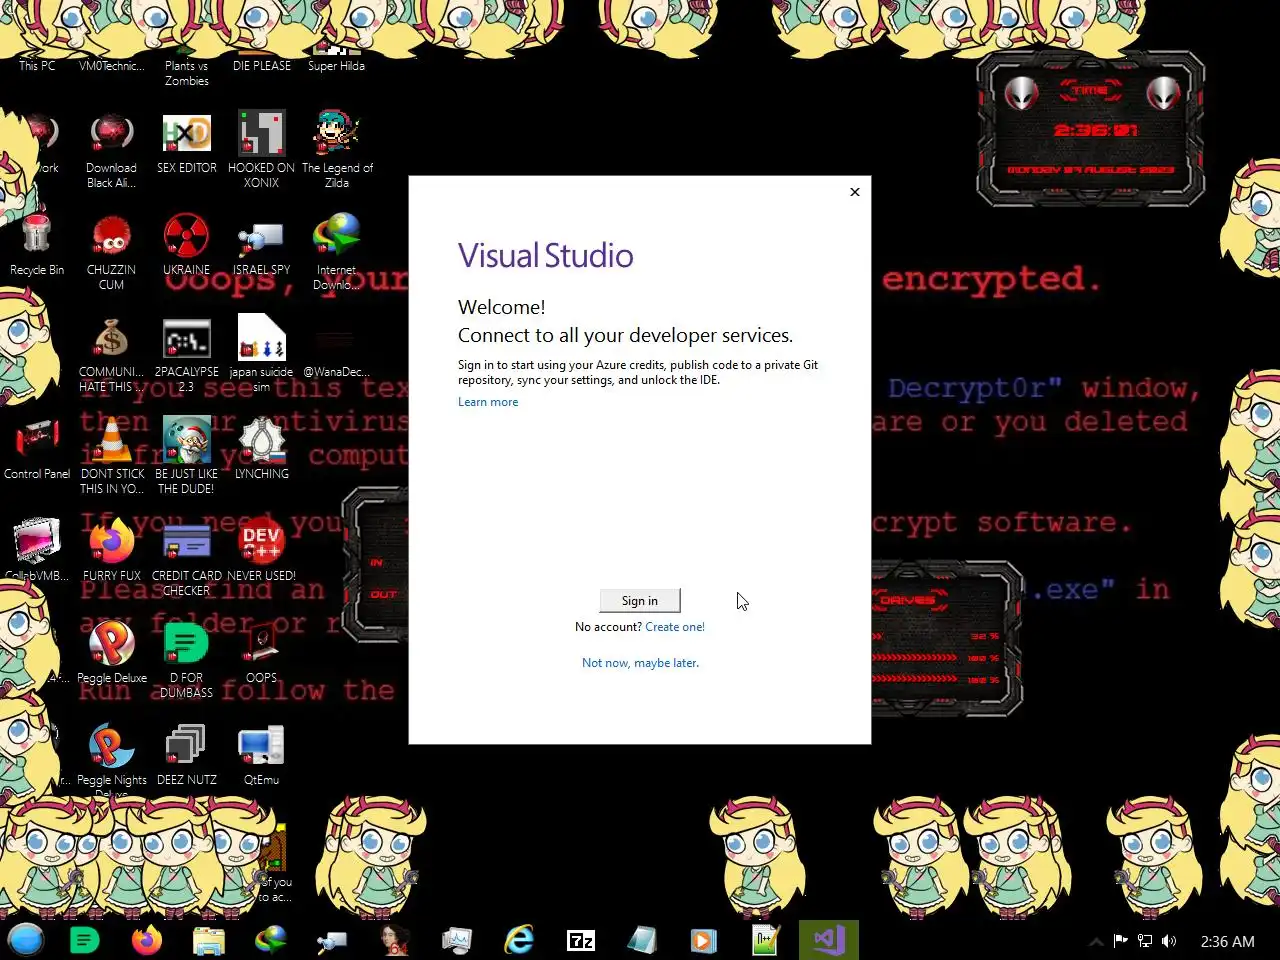Select the Download Black Ali... desktop icon
The width and height of the screenshot is (1280, 960).
(111, 150)
